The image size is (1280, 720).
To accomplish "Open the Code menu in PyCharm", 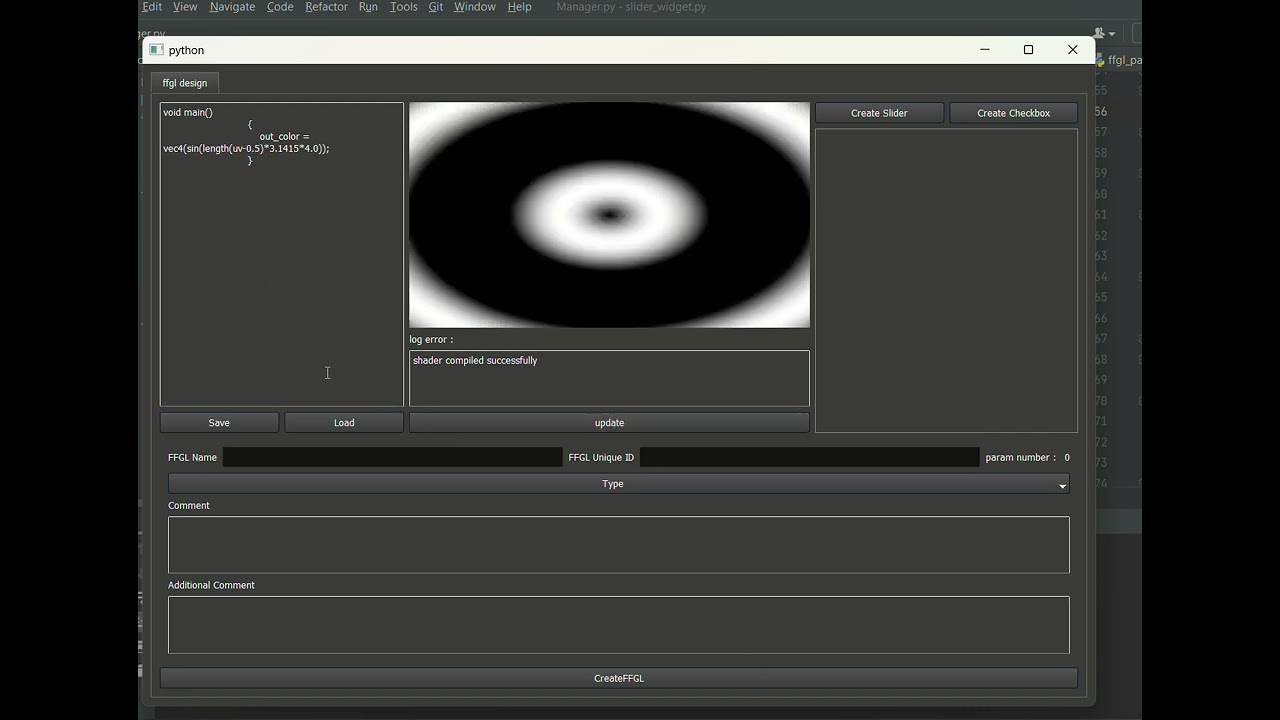I will (280, 7).
